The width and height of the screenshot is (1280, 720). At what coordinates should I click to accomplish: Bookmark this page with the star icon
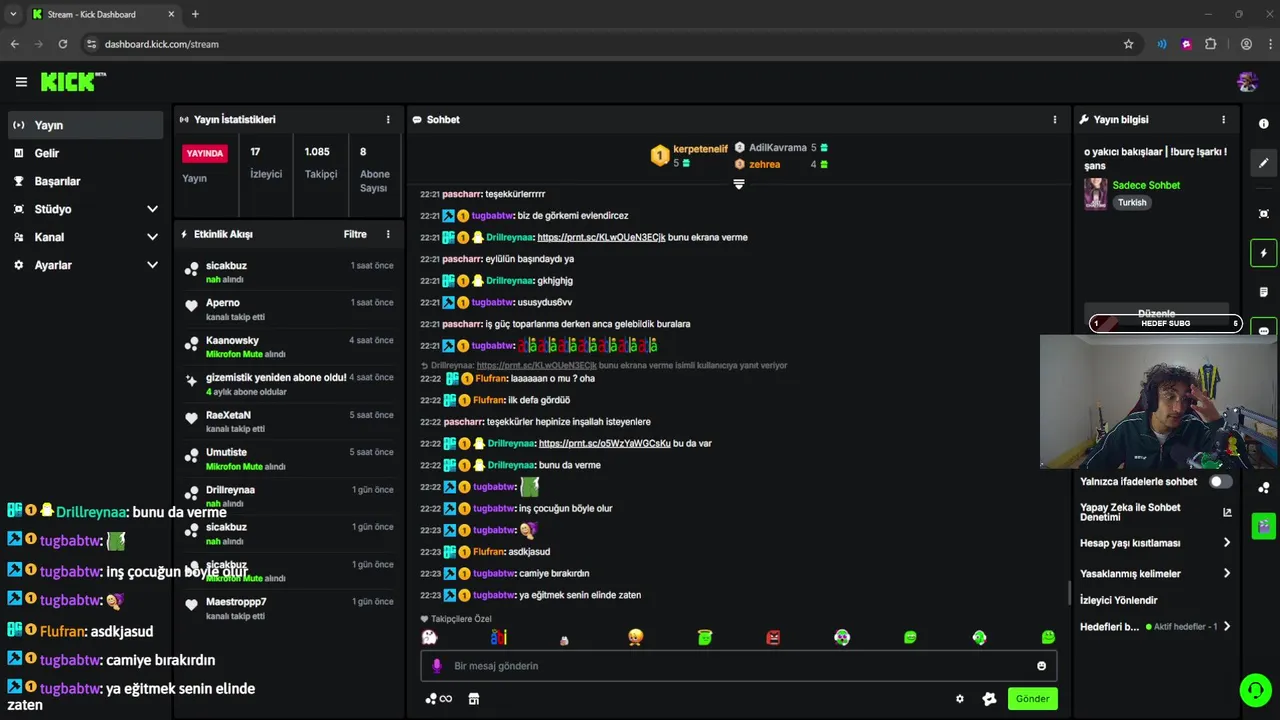tap(1128, 44)
